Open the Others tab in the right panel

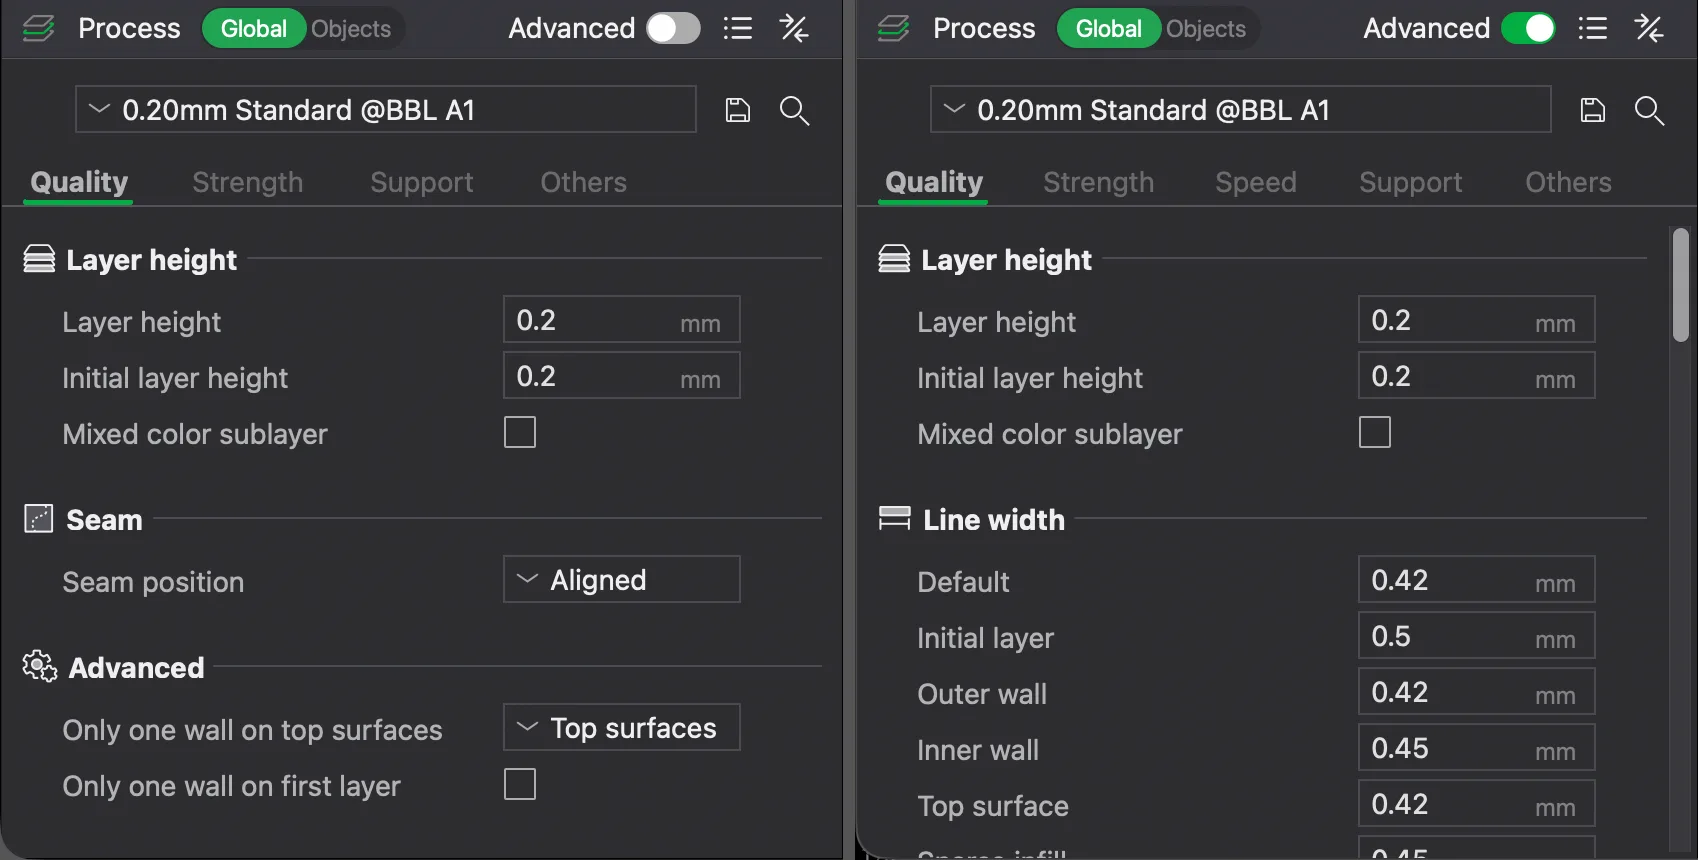pyautogui.click(x=1569, y=182)
